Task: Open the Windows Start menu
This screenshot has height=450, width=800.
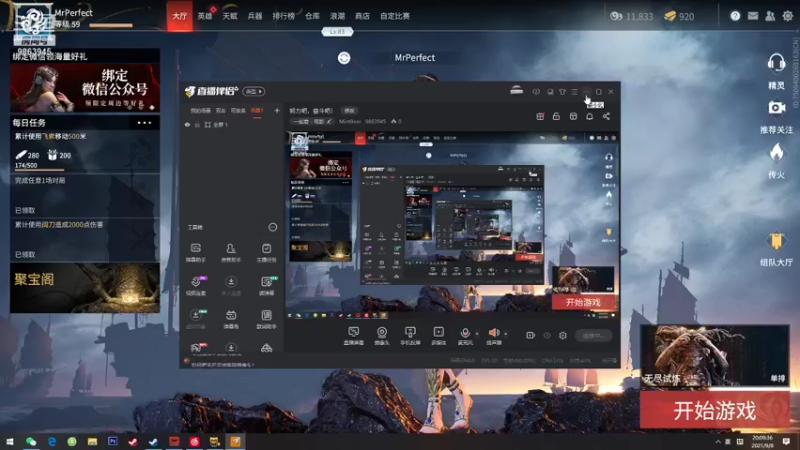Action: coord(10,441)
